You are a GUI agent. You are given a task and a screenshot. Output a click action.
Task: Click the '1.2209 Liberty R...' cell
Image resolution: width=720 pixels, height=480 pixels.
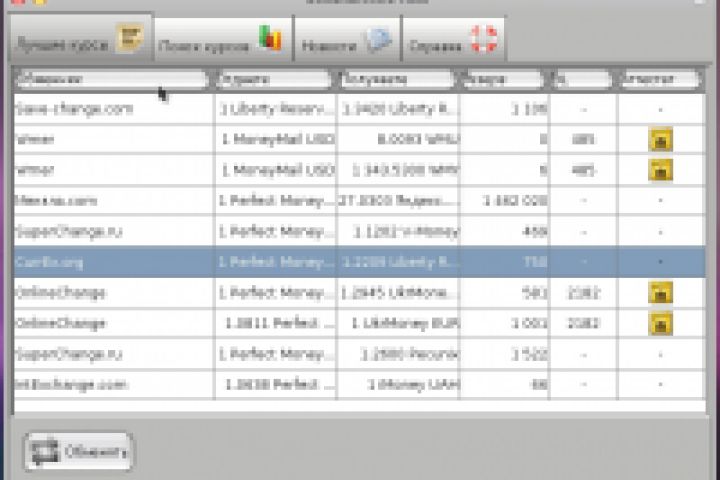click(398, 262)
